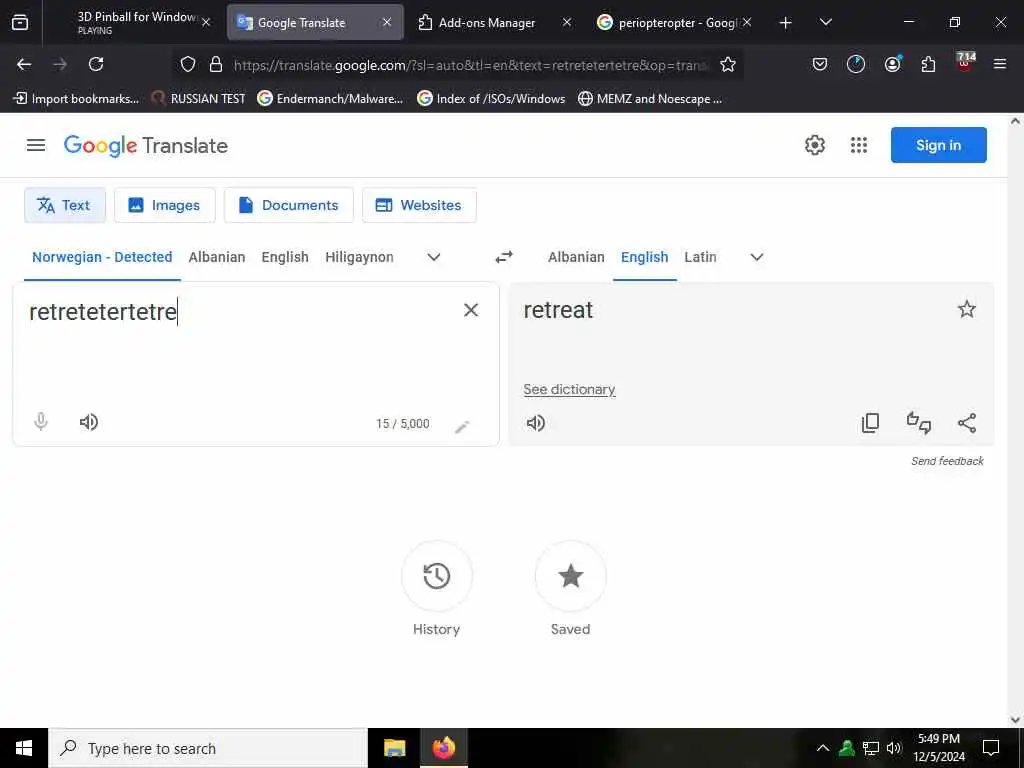Image resolution: width=1024 pixels, height=768 pixels.
Task: Open Extensions puzzle icon
Action: [x=928, y=64]
